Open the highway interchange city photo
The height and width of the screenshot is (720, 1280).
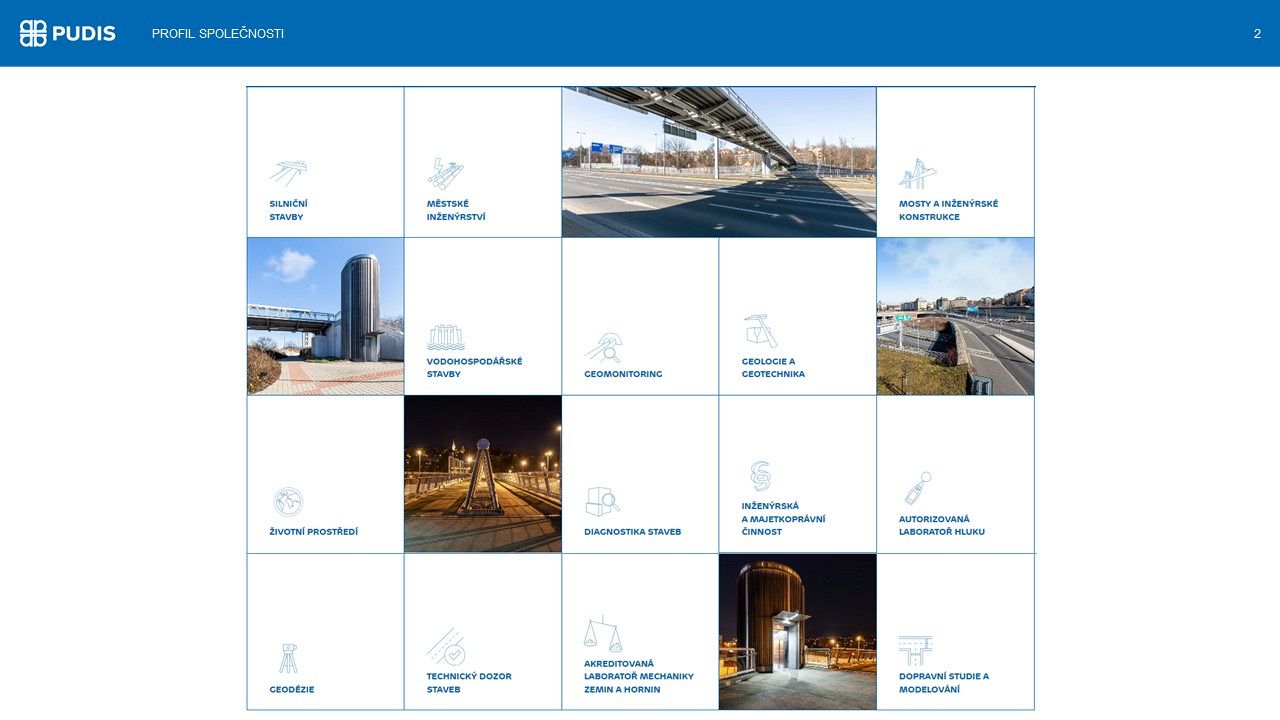point(955,316)
